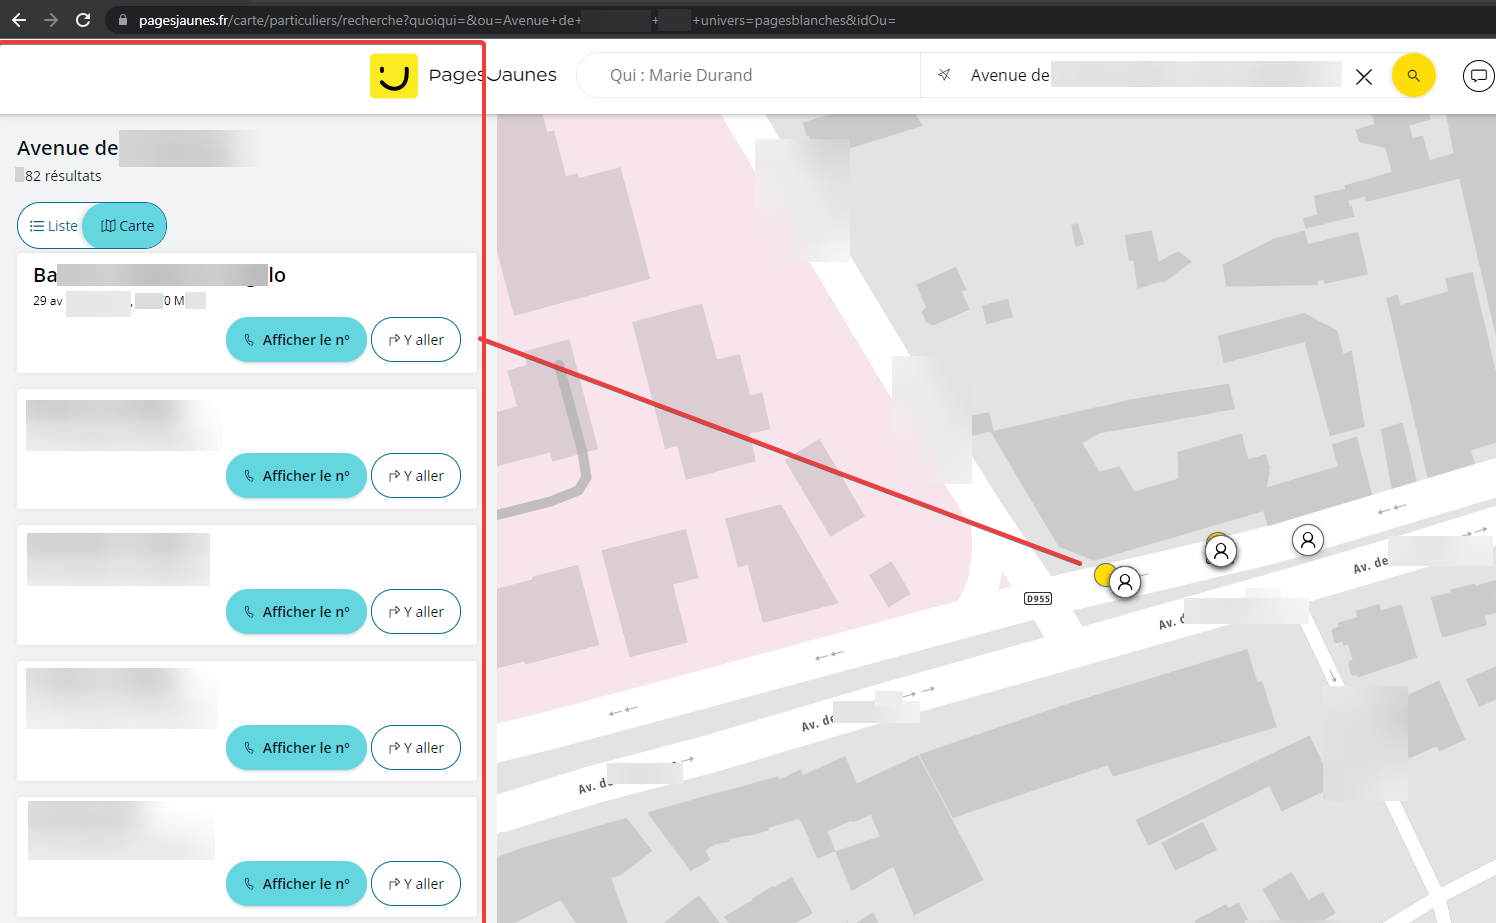
Task: Click 'Y aller' on the first result
Action: [416, 340]
